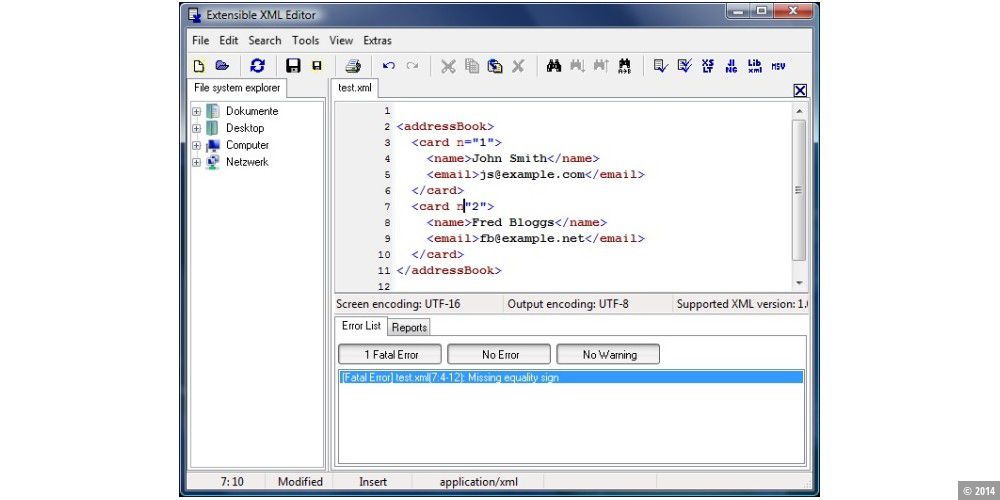Click the Undo arrow icon
The width and height of the screenshot is (1000, 500).
pos(389,66)
